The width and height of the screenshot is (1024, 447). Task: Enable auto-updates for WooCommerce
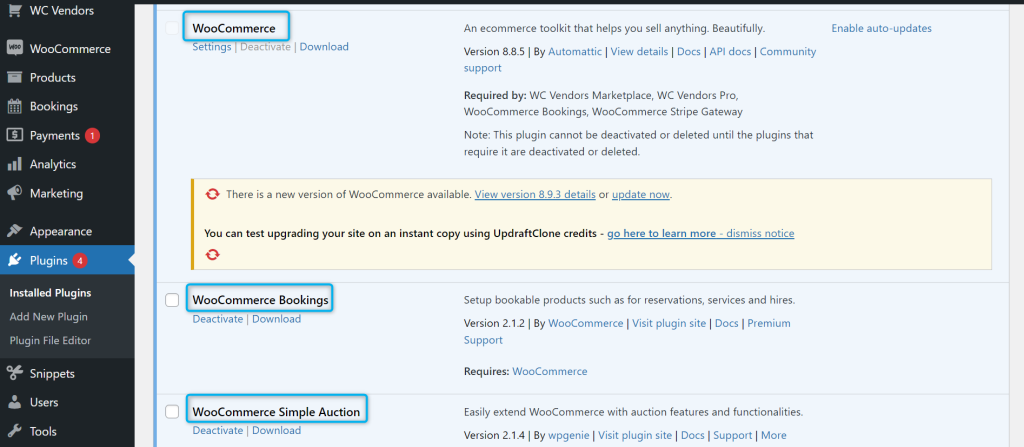(881, 28)
